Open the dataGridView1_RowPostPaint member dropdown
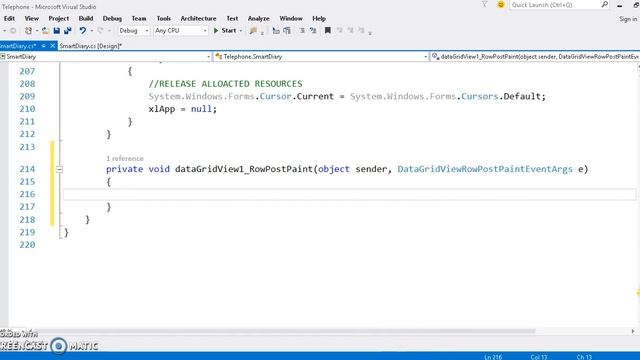This screenshot has width=640, height=360. 536,57
